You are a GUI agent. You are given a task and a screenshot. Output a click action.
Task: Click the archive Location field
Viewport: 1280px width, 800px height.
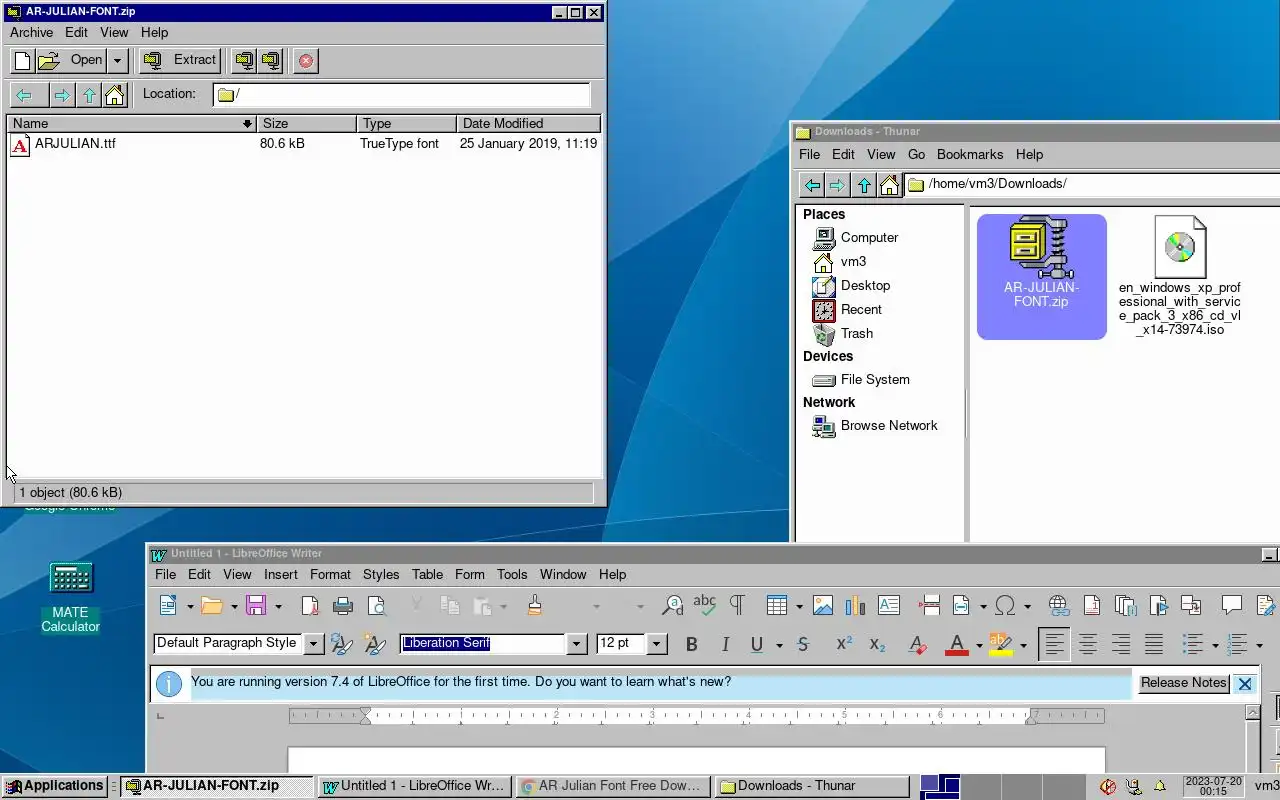pyautogui.click(x=402, y=95)
